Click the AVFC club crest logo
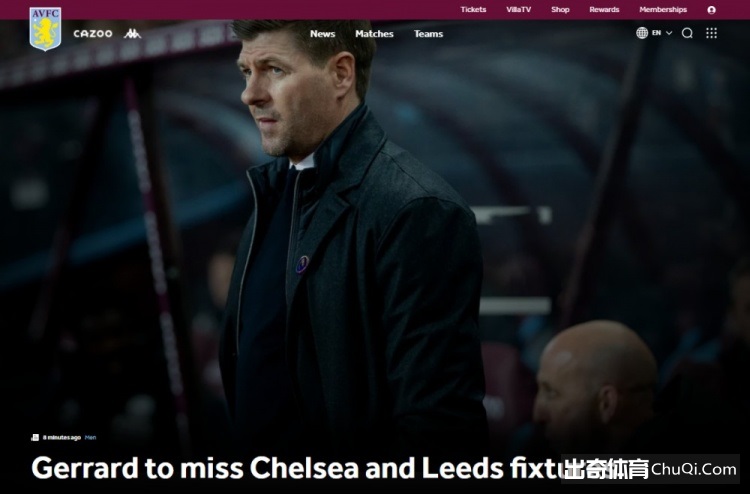This screenshot has width=750, height=494. [x=45, y=29]
